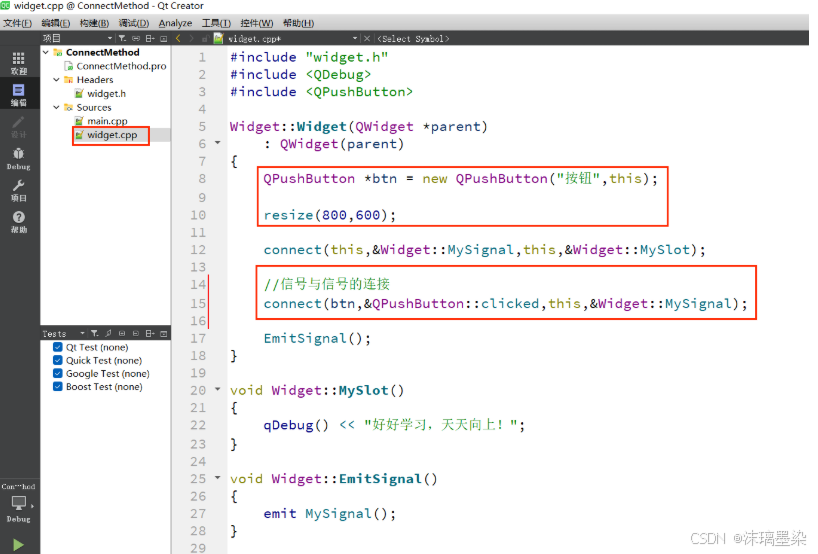Place cursor on the EmitSignal(); call line
This screenshot has height=554, width=818.
click(317, 339)
